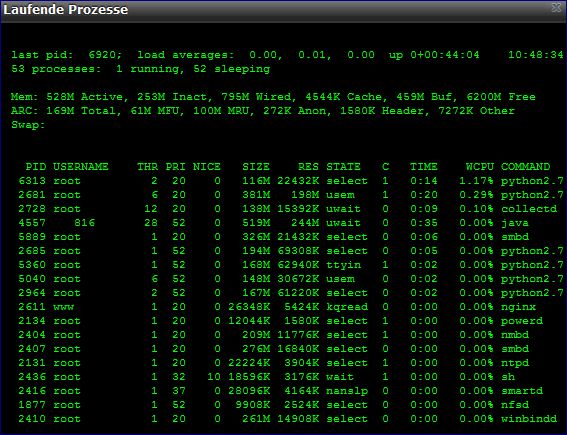Click the Swap line
The height and width of the screenshot is (435, 567).
click(x=28, y=125)
